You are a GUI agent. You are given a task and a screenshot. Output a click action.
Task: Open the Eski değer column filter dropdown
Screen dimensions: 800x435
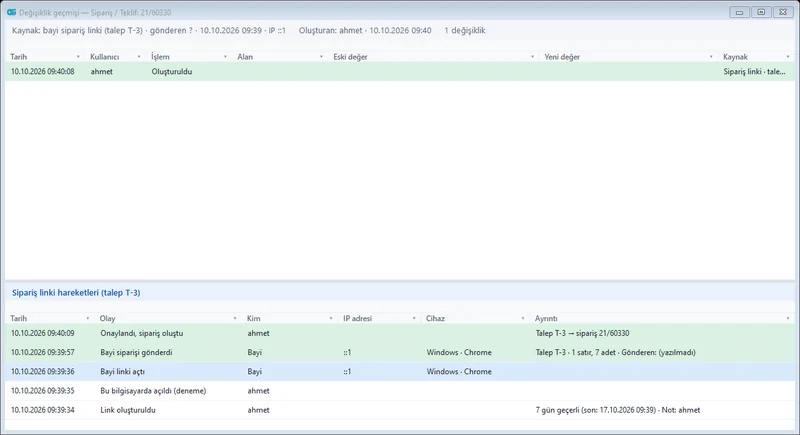pyautogui.click(x=532, y=57)
